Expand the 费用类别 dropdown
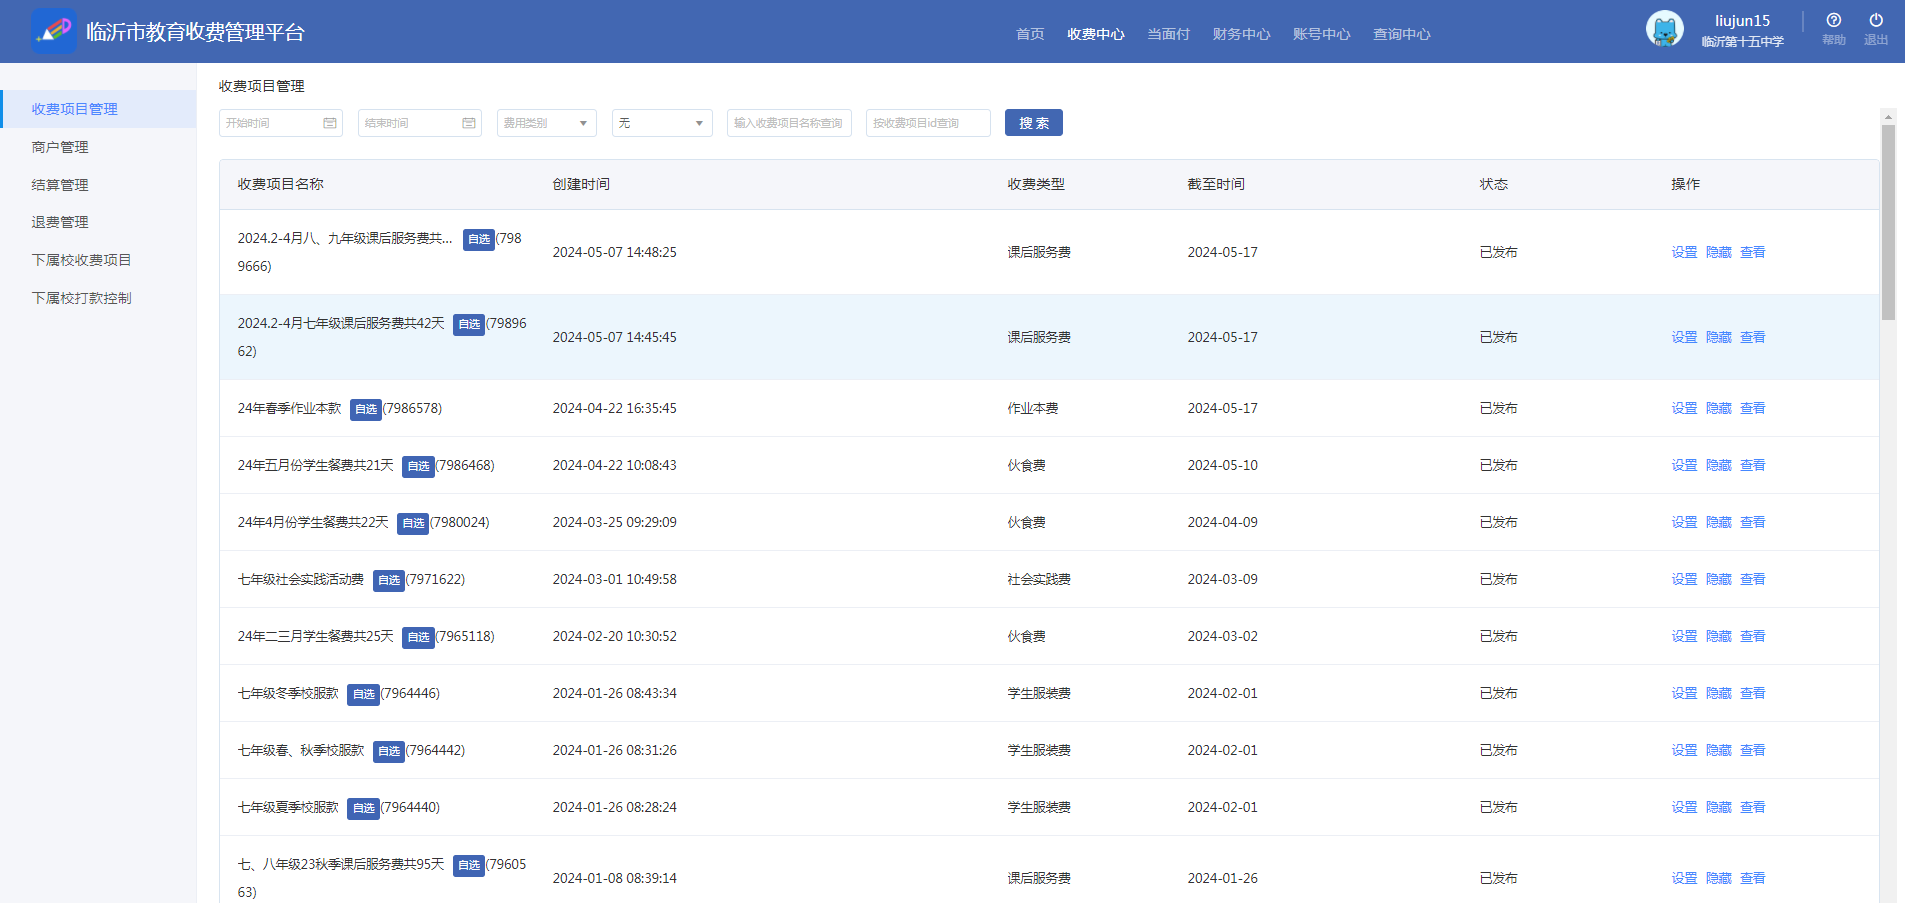Viewport: 1905px width, 903px height. tap(546, 123)
